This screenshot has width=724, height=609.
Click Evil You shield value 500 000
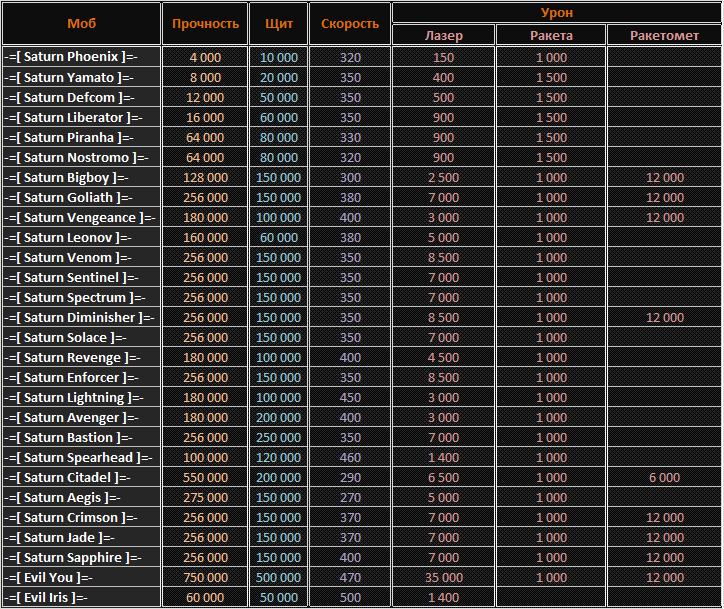(x=279, y=577)
